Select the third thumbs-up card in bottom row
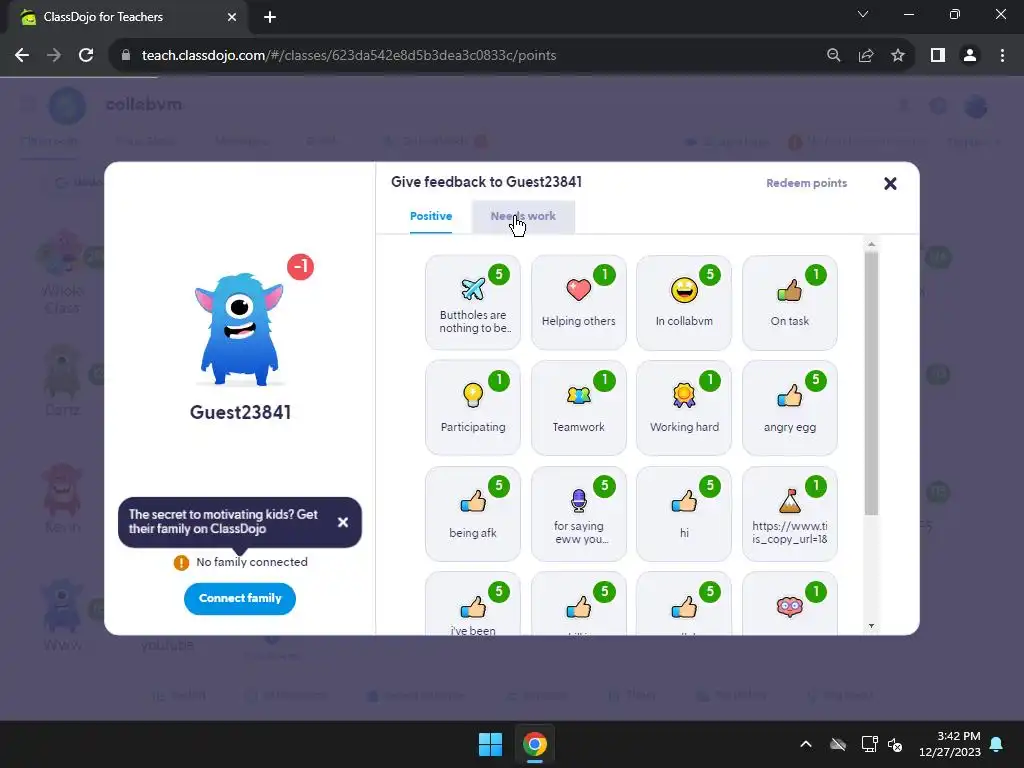Viewport: 1024px width, 768px height. tap(684, 604)
